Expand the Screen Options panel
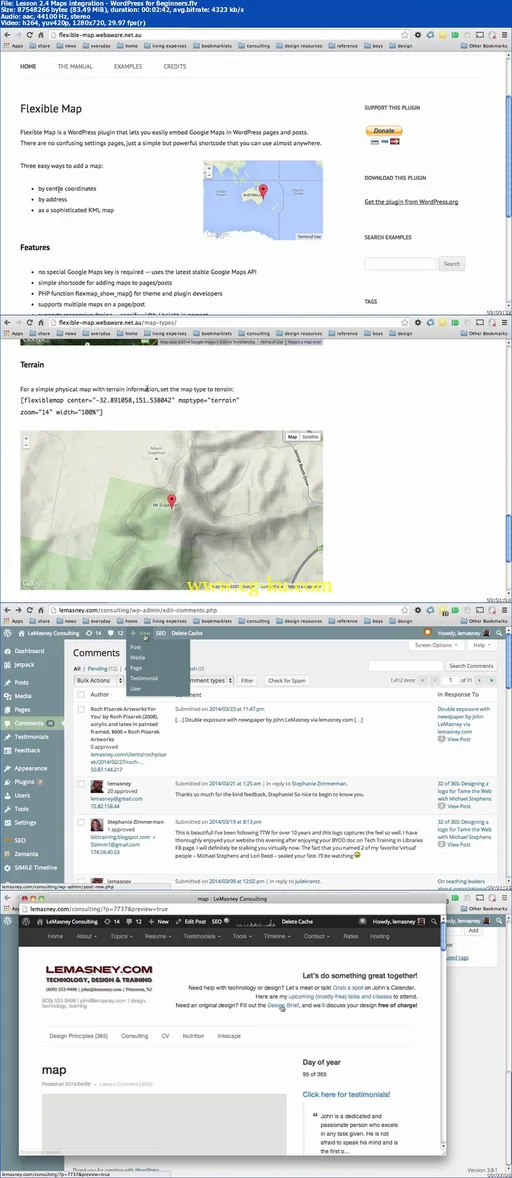 click(x=434, y=645)
